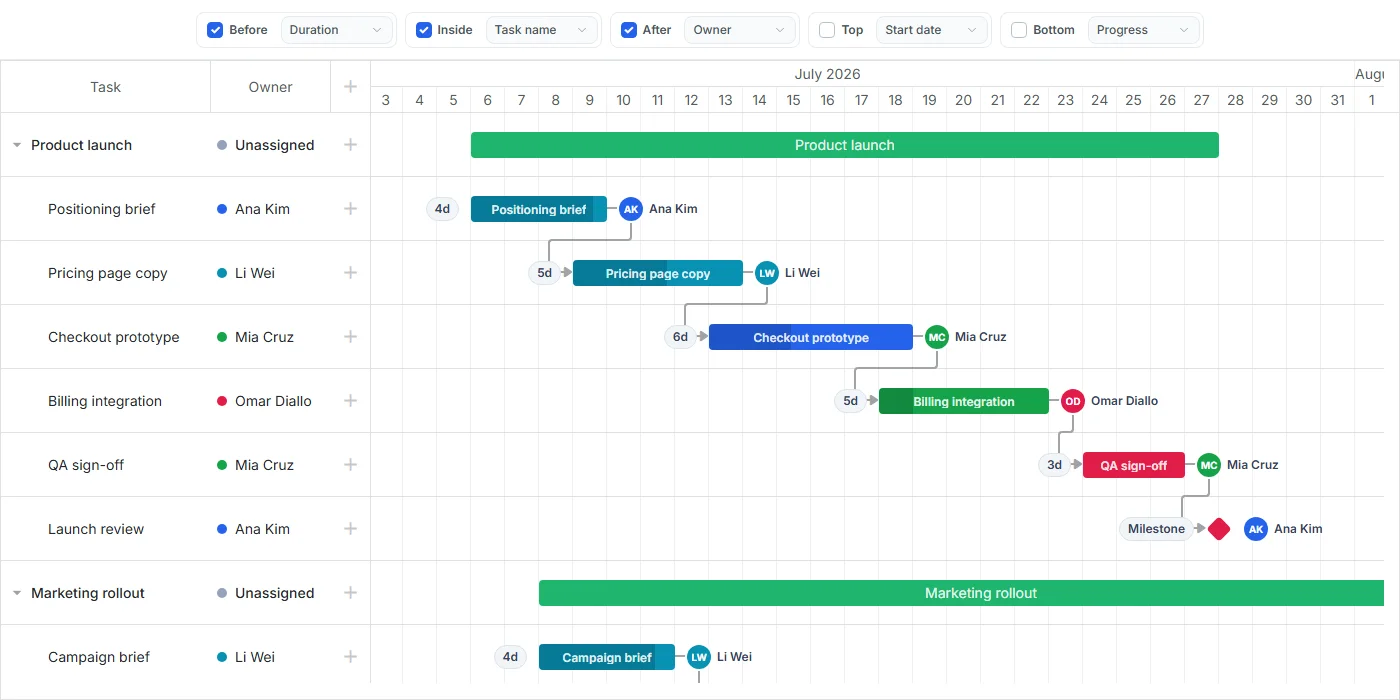This screenshot has height=700, width=1400.
Task: Select Pricing page copy in the task list
Action: [x=108, y=273]
